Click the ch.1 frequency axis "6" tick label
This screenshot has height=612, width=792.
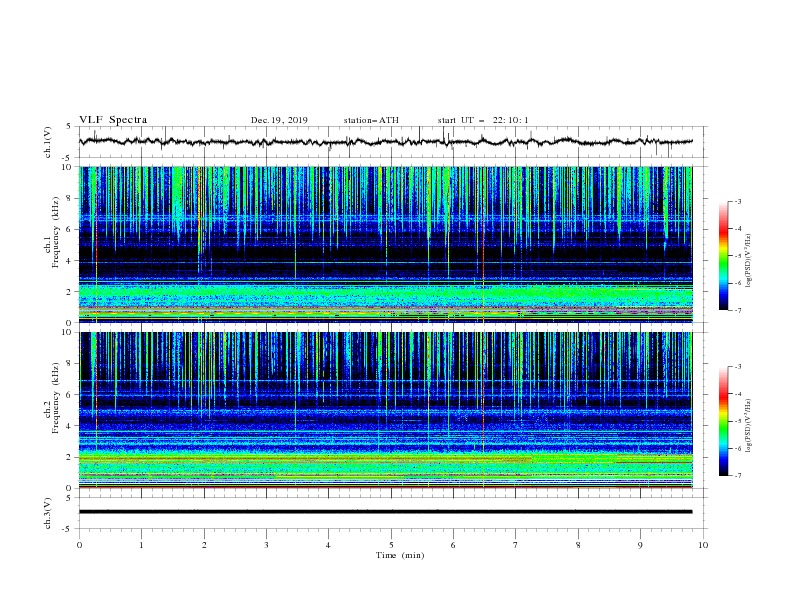(71, 229)
